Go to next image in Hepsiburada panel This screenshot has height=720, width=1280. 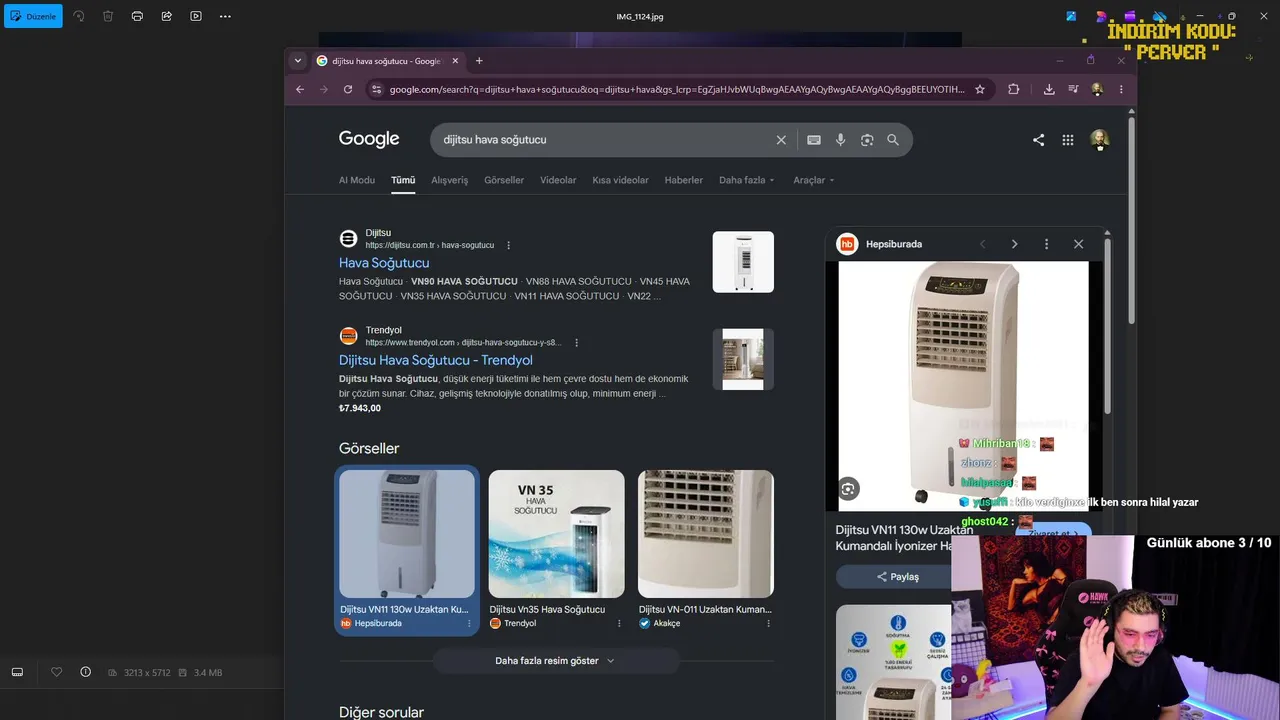coord(1014,244)
